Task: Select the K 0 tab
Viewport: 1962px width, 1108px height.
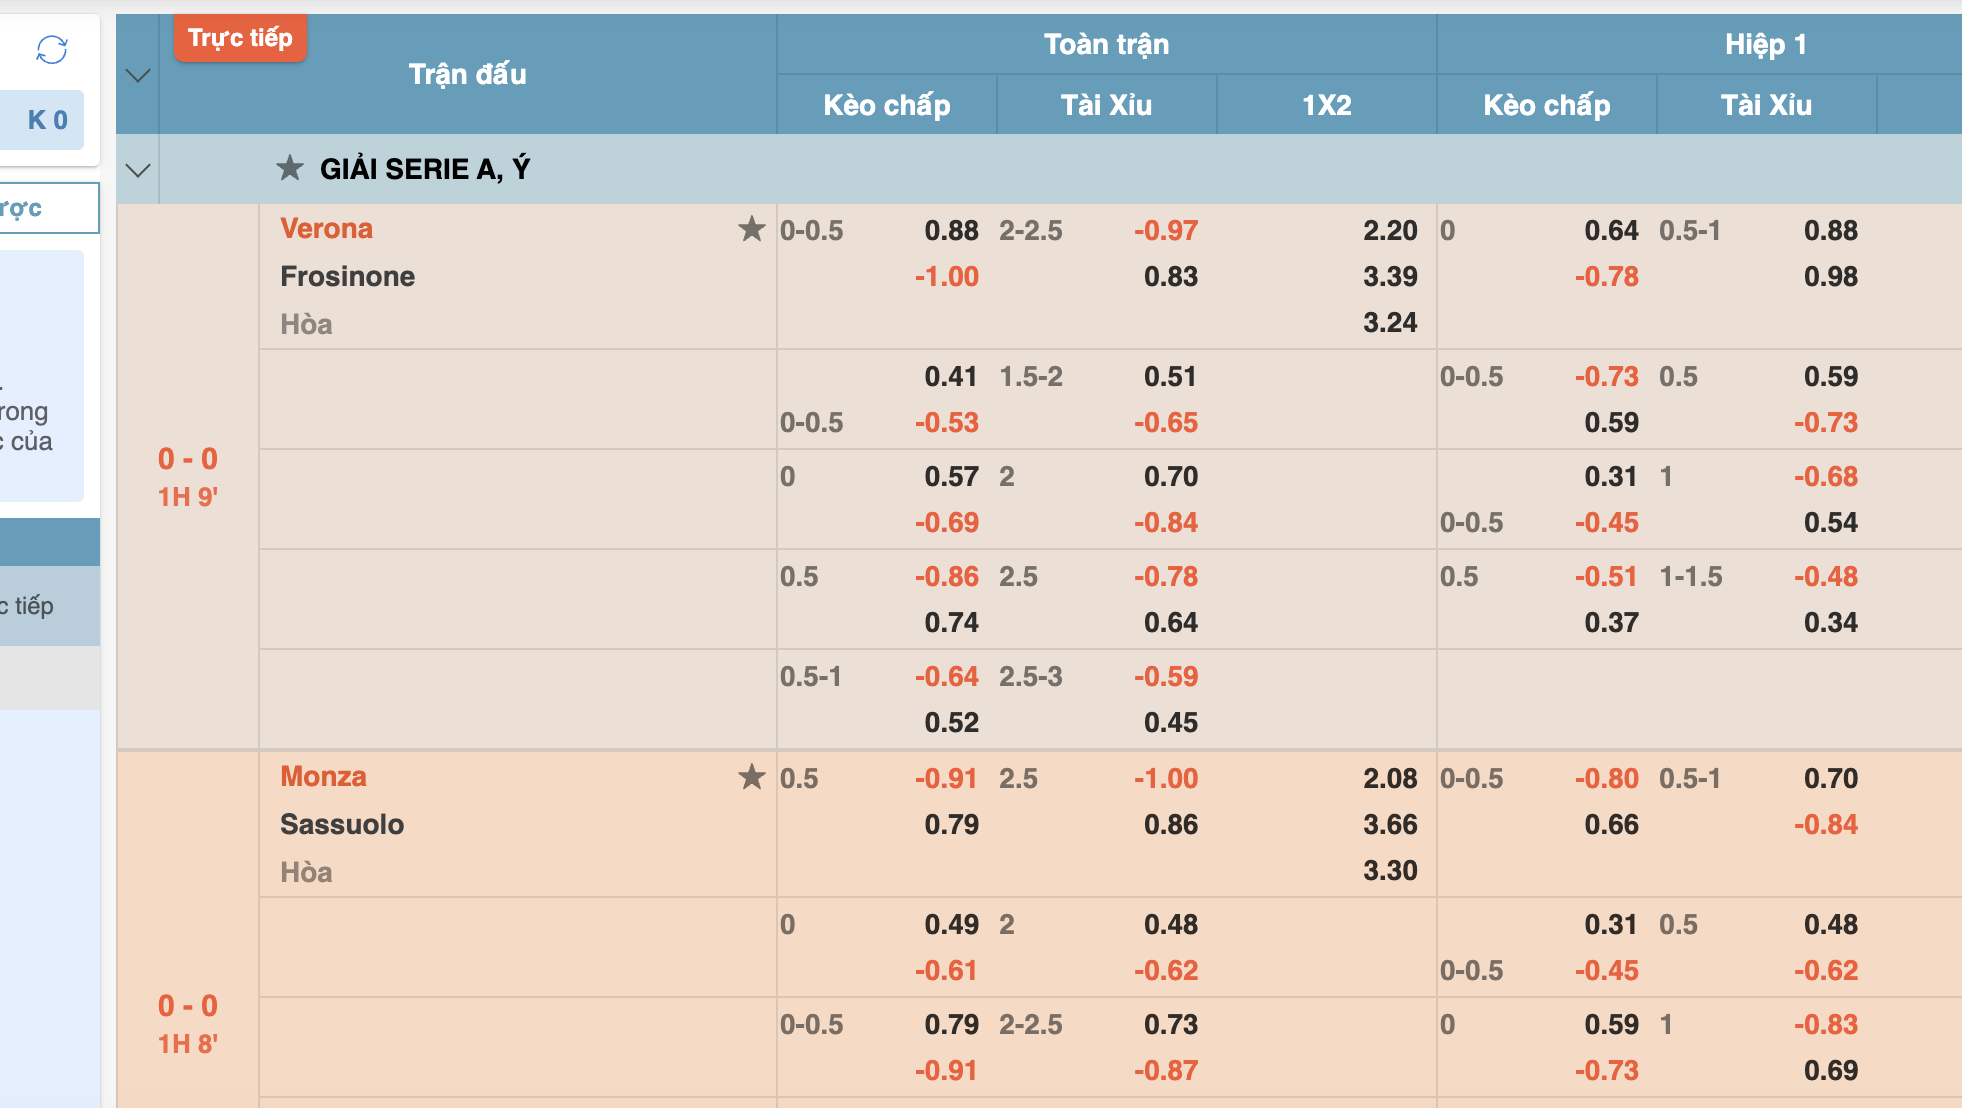Action: click(x=47, y=120)
